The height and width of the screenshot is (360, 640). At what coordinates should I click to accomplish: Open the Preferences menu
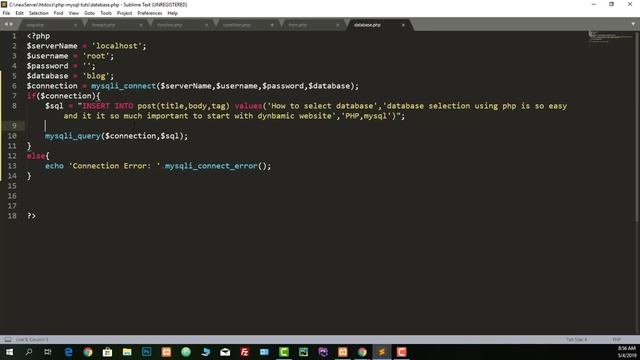(x=150, y=13)
